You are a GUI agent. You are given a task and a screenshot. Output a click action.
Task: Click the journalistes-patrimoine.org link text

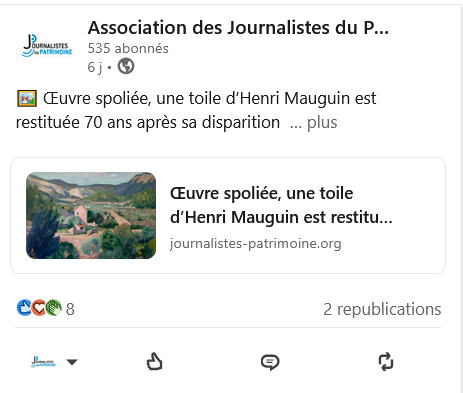pyautogui.click(x=256, y=244)
